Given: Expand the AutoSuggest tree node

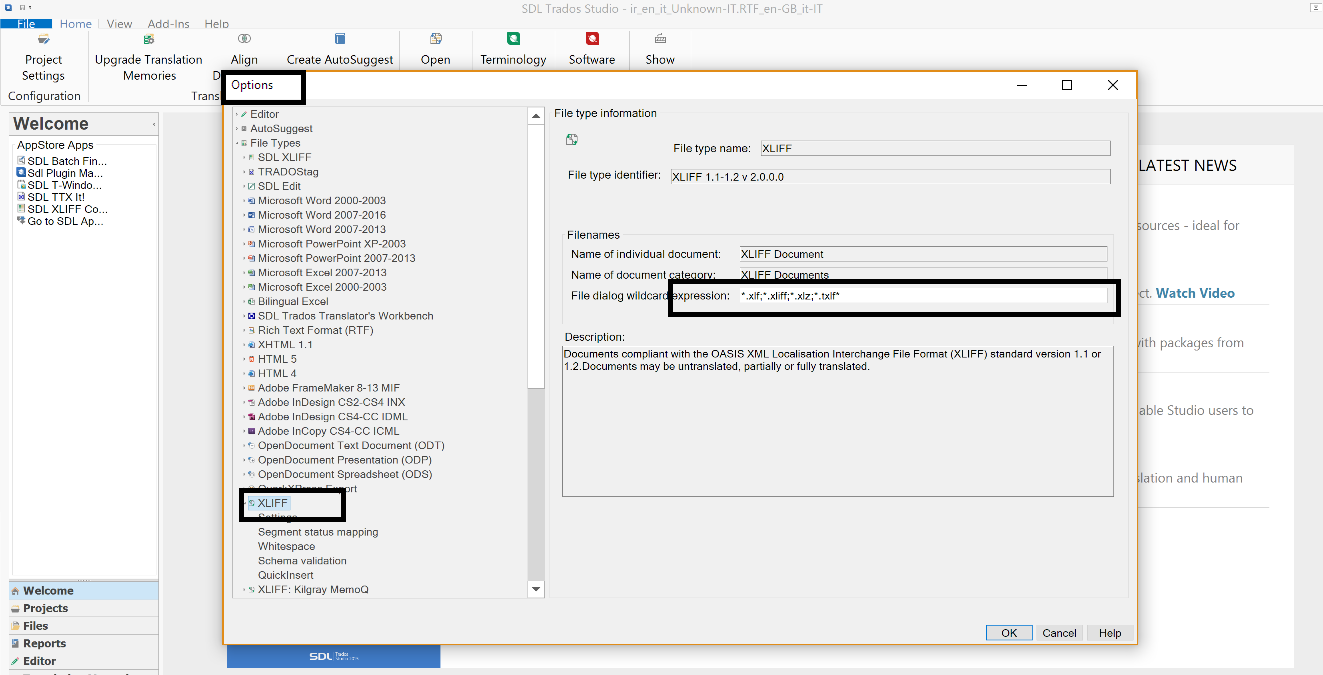Looking at the screenshot, I should coord(236,129).
